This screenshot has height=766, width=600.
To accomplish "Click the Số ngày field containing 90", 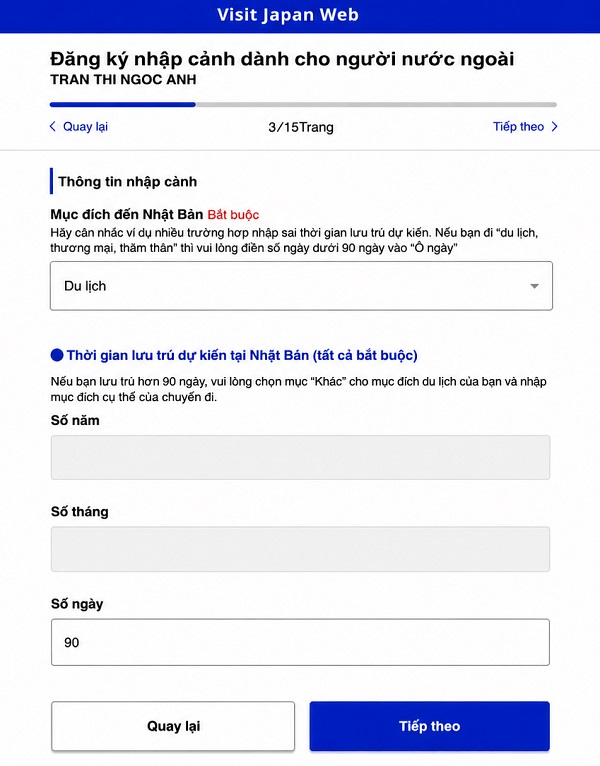I will 300,642.
